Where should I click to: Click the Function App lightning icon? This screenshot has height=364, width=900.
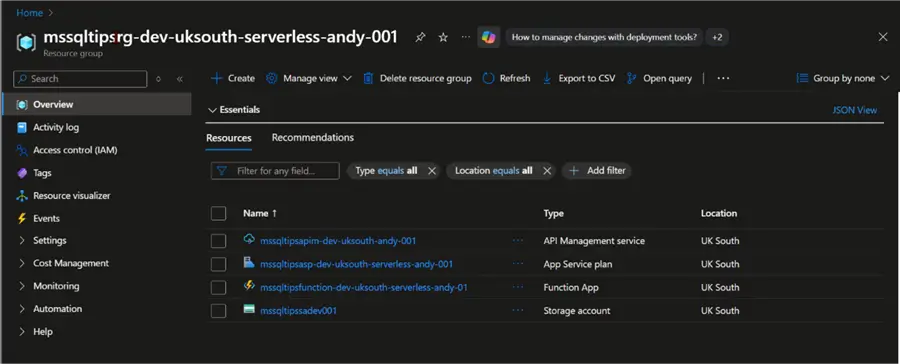[249, 286]
